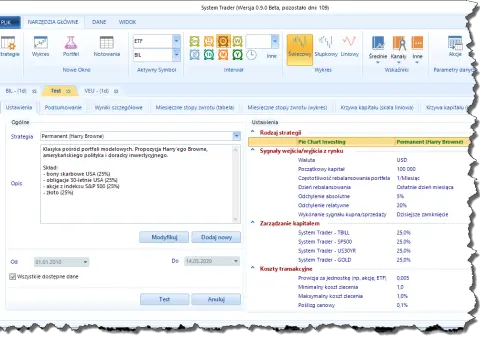Select the orange interval icon left of D

209,41
